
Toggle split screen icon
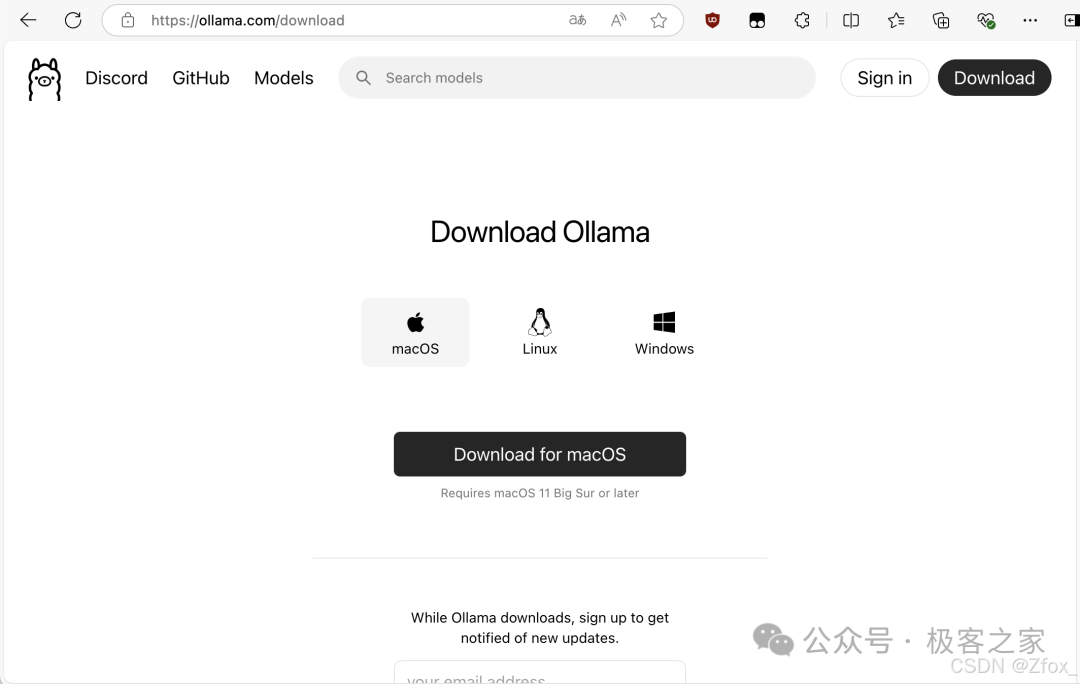851,20
